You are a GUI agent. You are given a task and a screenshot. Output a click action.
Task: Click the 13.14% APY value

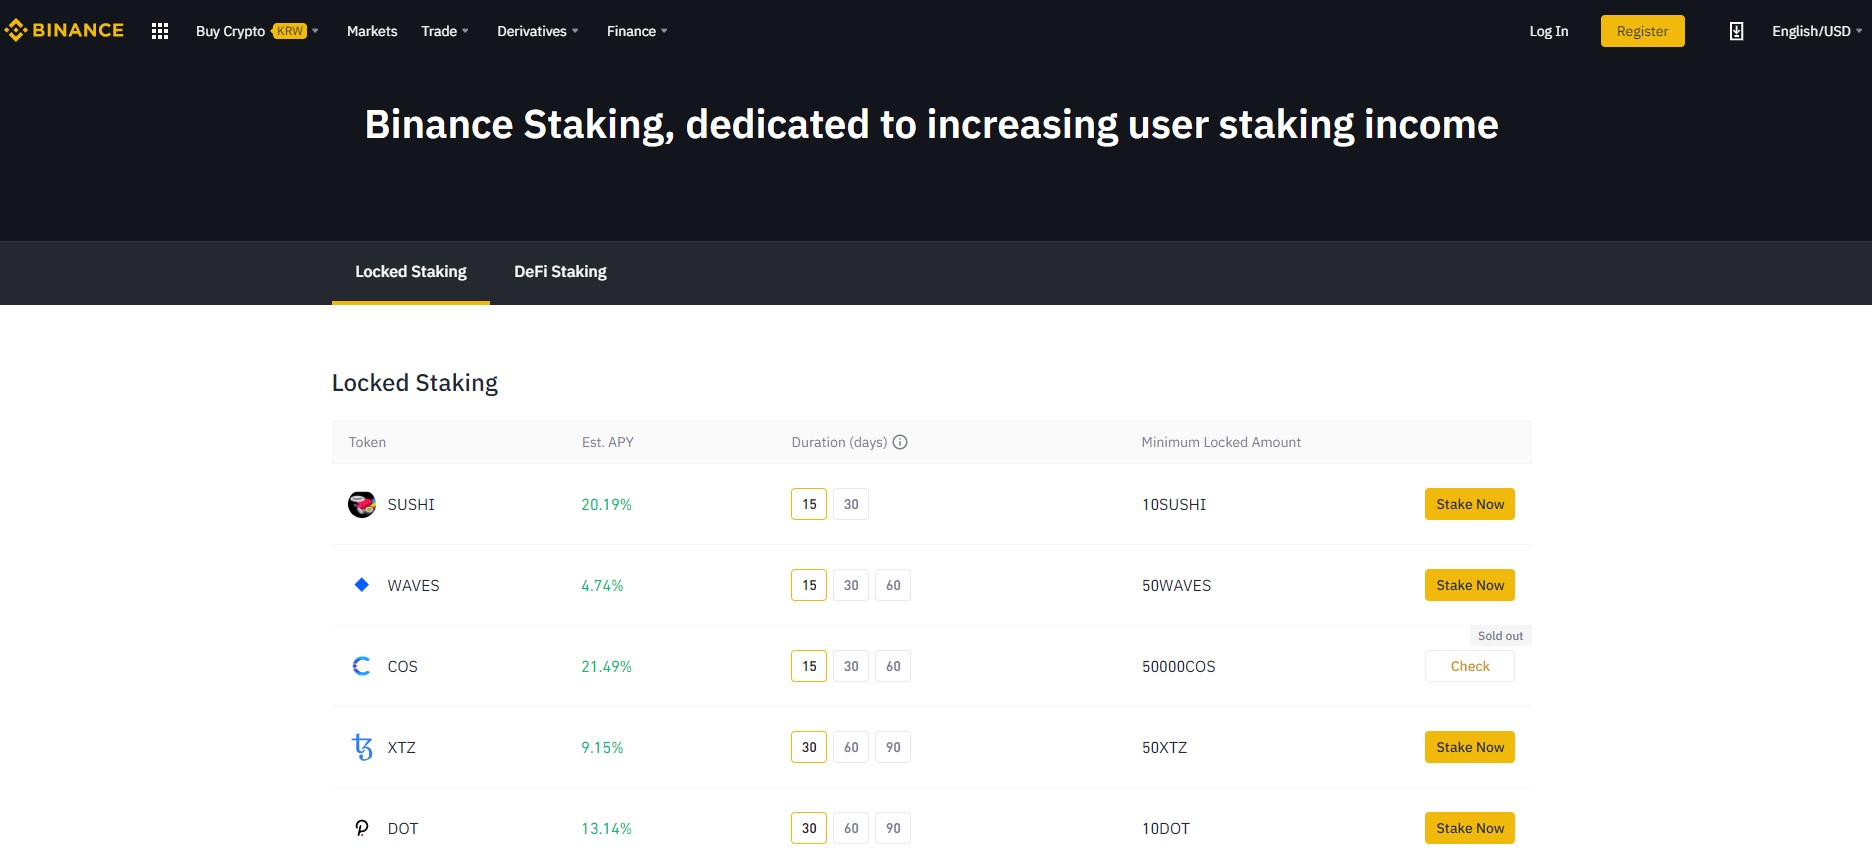pos(606,829)
